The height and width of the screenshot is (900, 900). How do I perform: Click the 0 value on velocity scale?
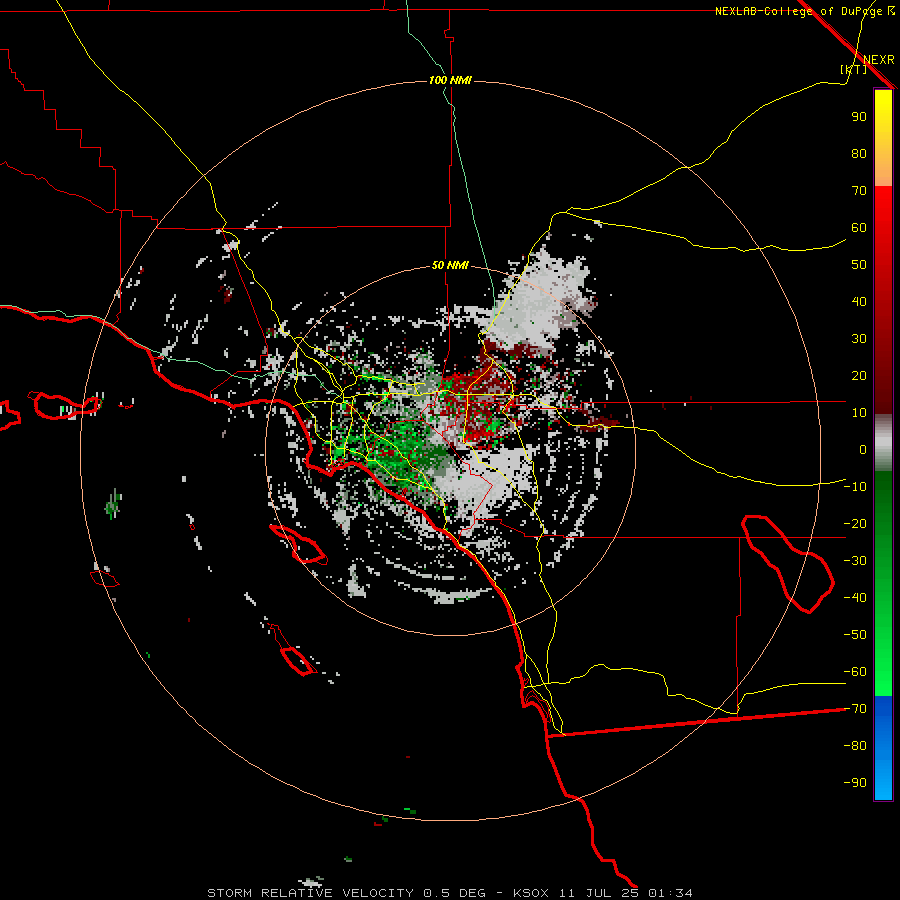click(863, 450)
